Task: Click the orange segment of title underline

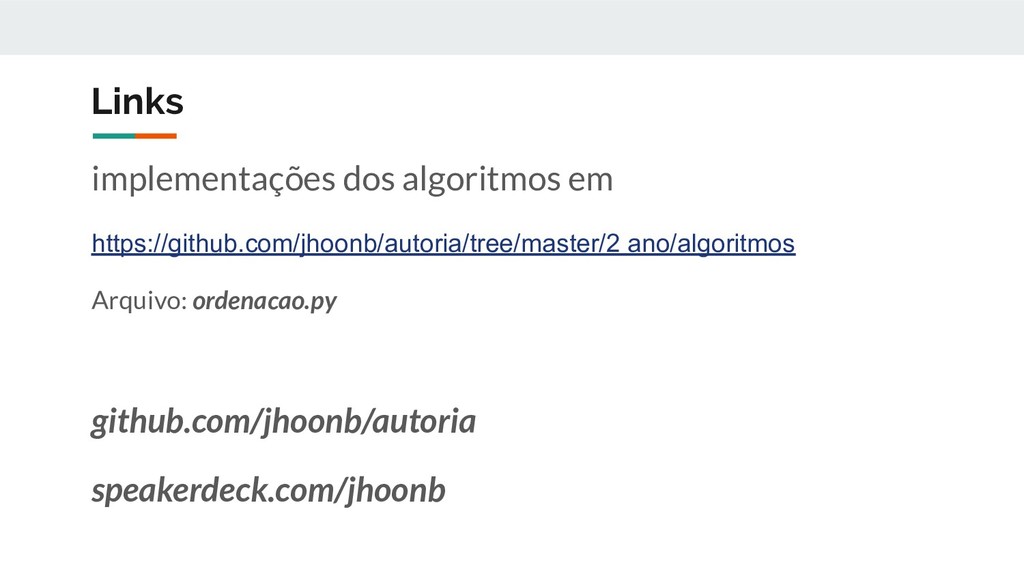Action: (x=156, y=136)
